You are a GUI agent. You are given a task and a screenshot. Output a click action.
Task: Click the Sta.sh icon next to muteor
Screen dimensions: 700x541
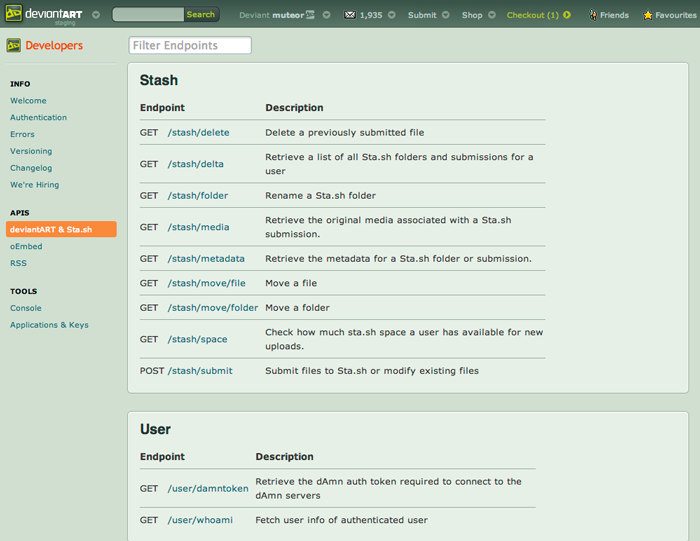pos(310,15)
